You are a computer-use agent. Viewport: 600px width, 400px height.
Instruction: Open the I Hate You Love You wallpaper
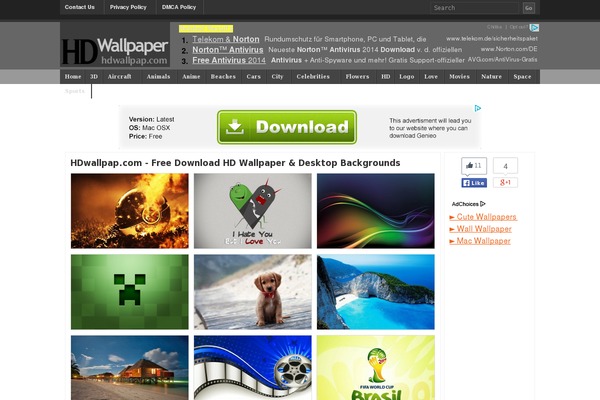click(x=253, y=211)
